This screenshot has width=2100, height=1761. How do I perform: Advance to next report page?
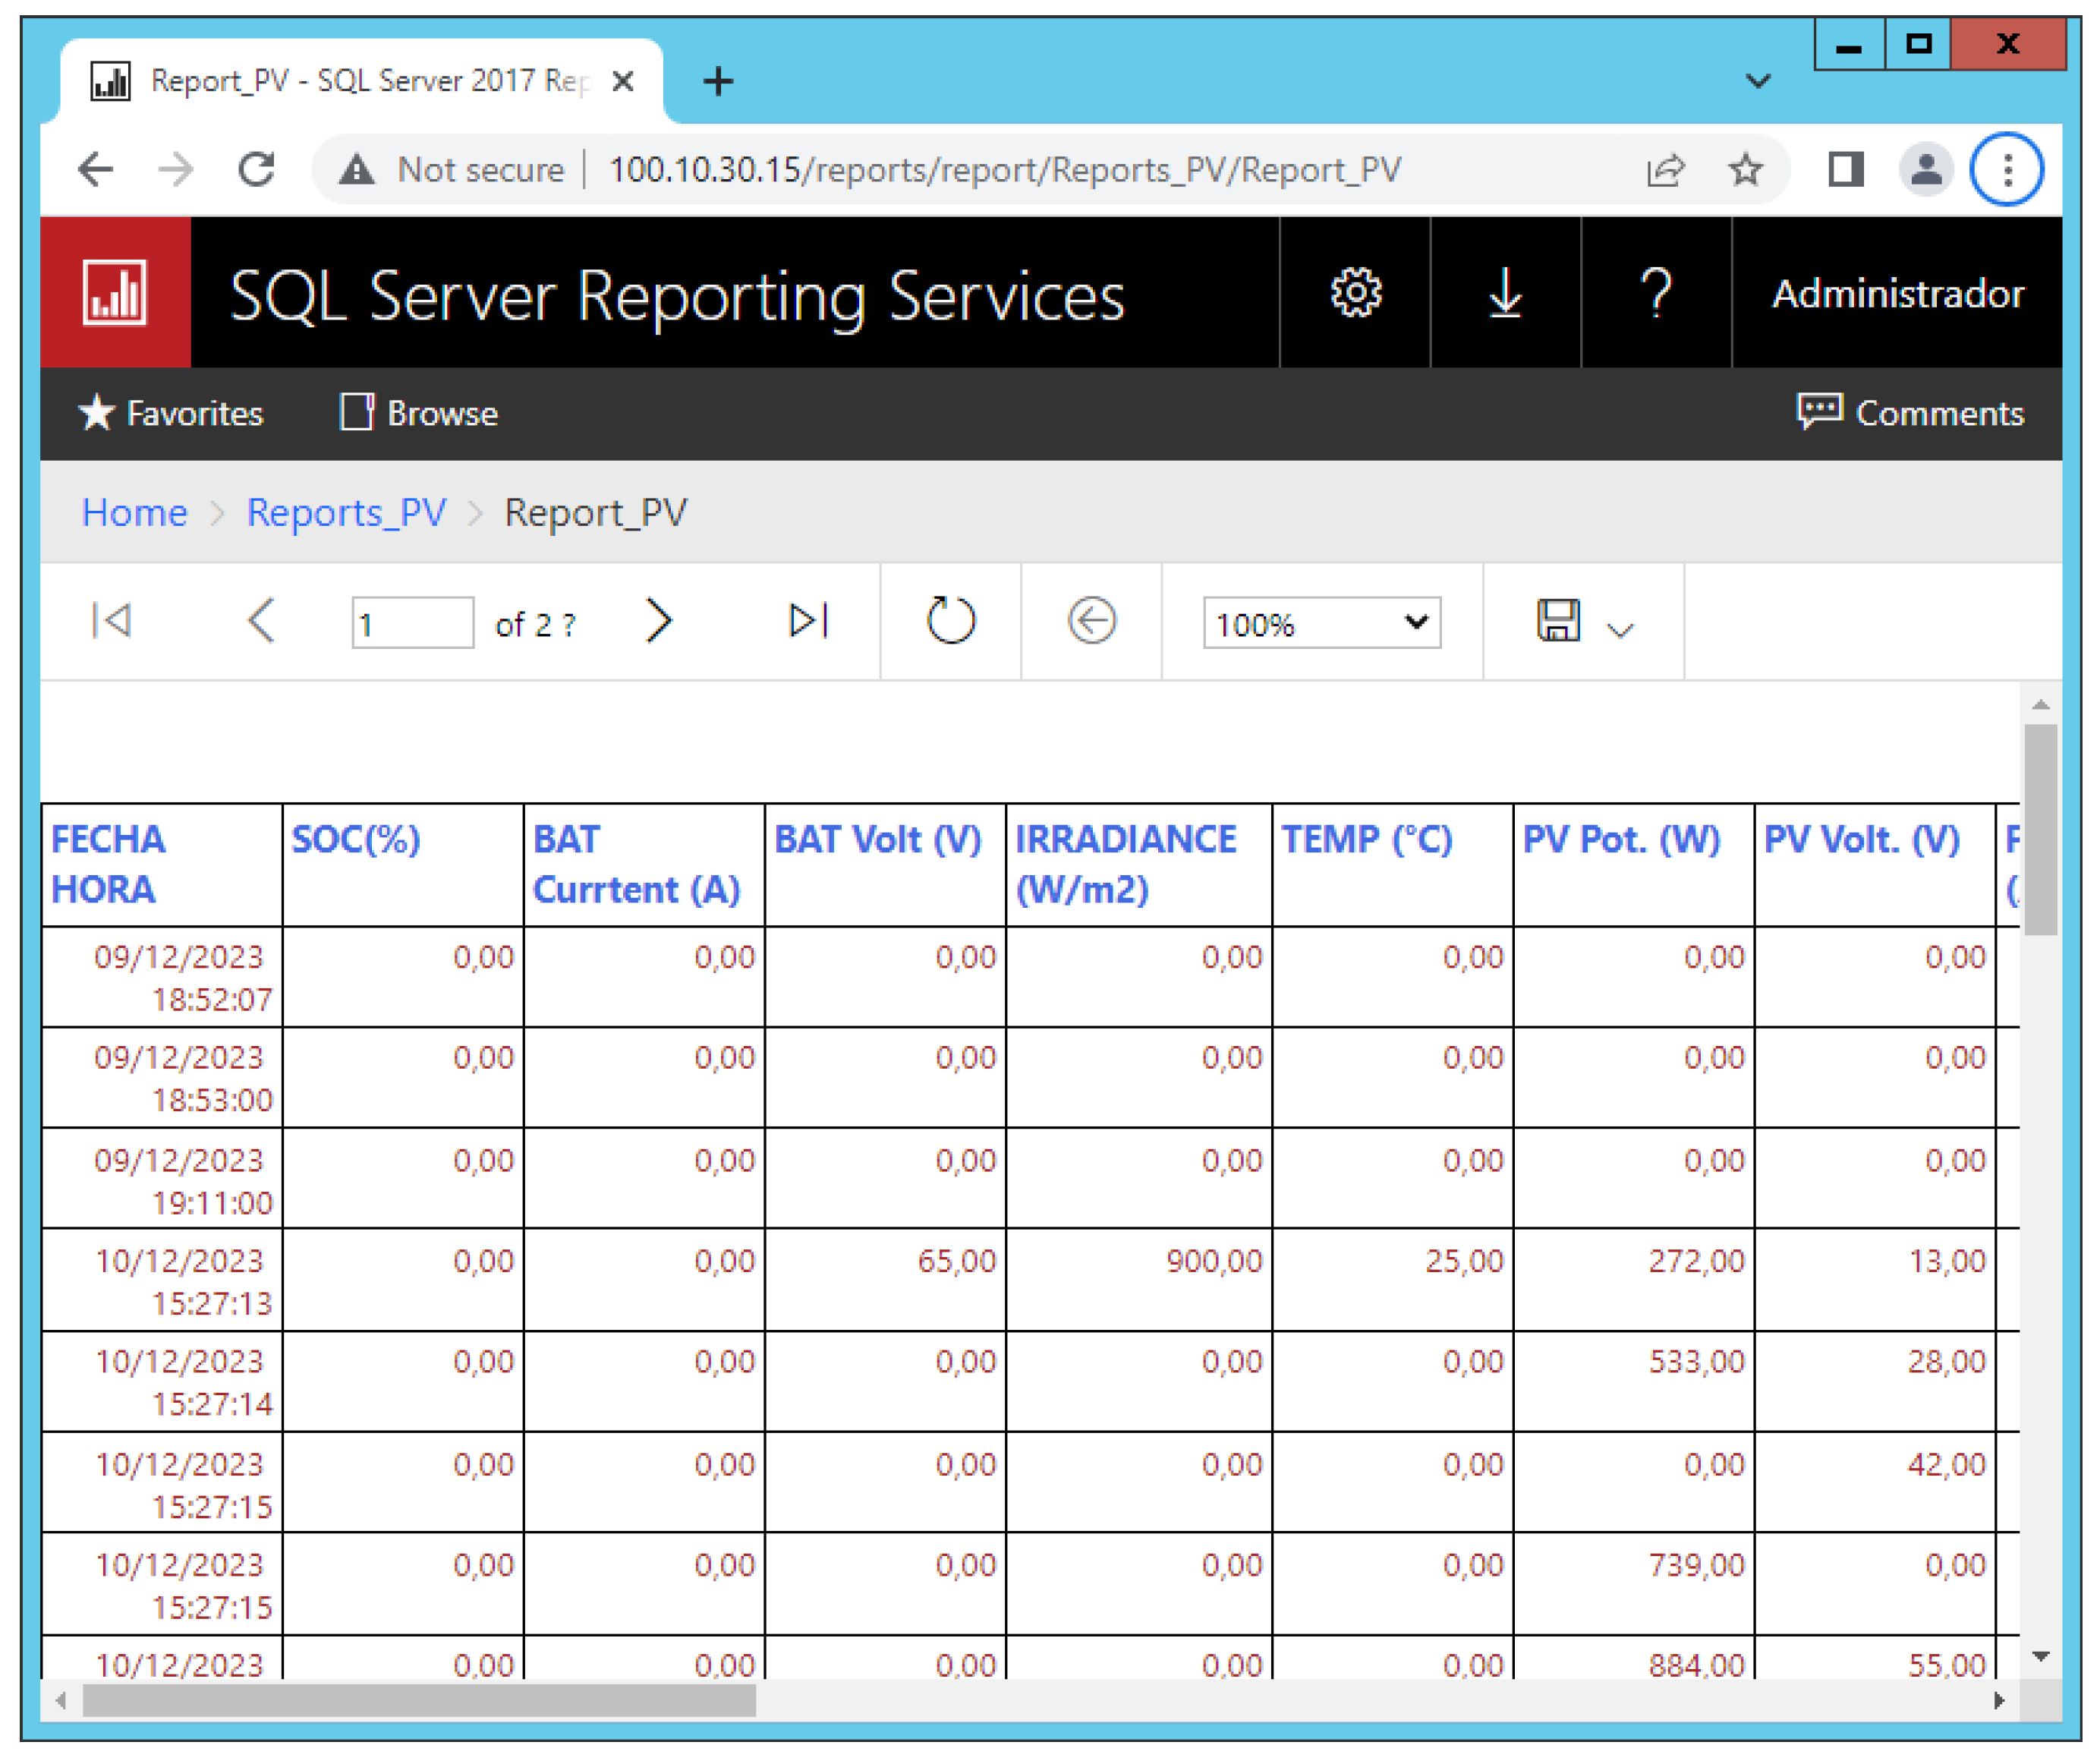(657, 621)
